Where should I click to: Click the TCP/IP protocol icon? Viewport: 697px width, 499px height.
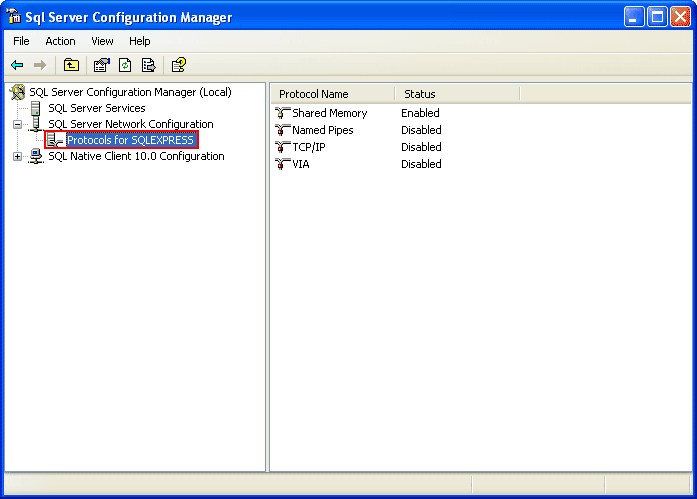point(282,147)
